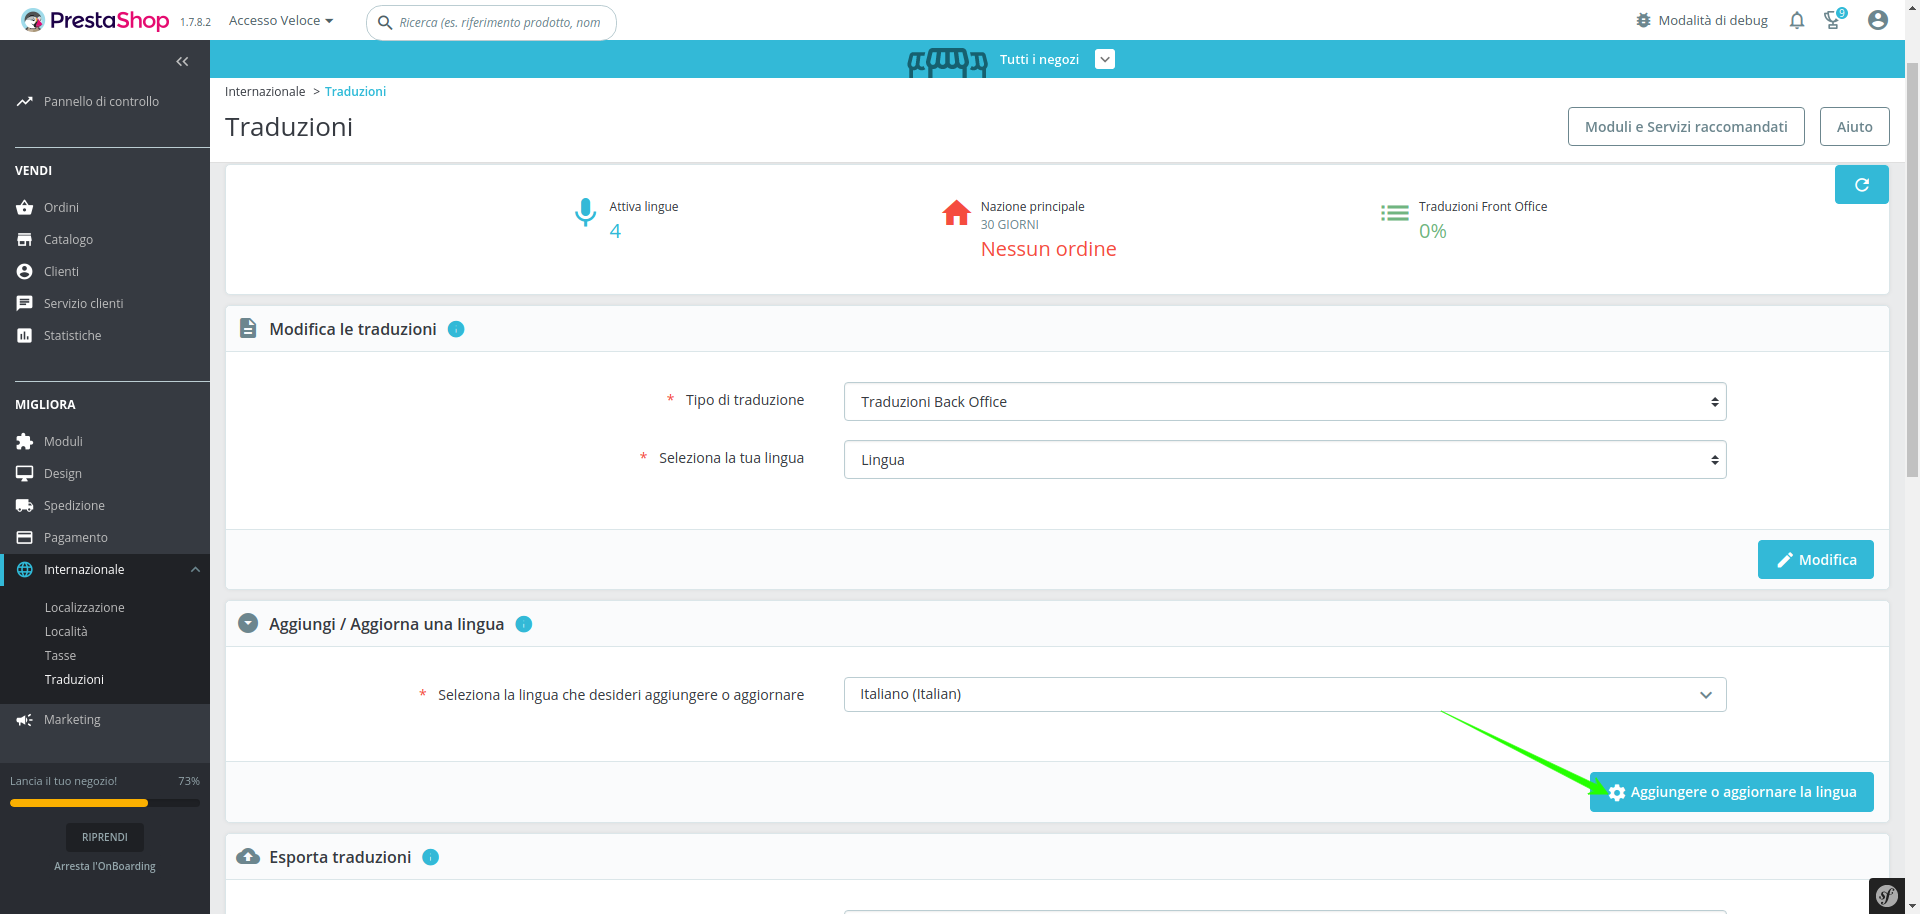The image size is (1920, 914).
Task: Open Seleziona la tua lingua select
Action: 1285,460
